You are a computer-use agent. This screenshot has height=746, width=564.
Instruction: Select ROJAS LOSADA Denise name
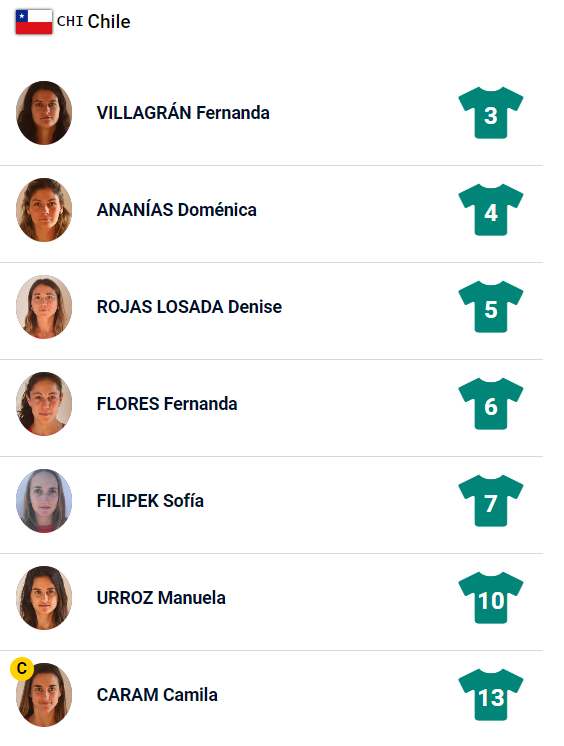(x=189, y=307)
